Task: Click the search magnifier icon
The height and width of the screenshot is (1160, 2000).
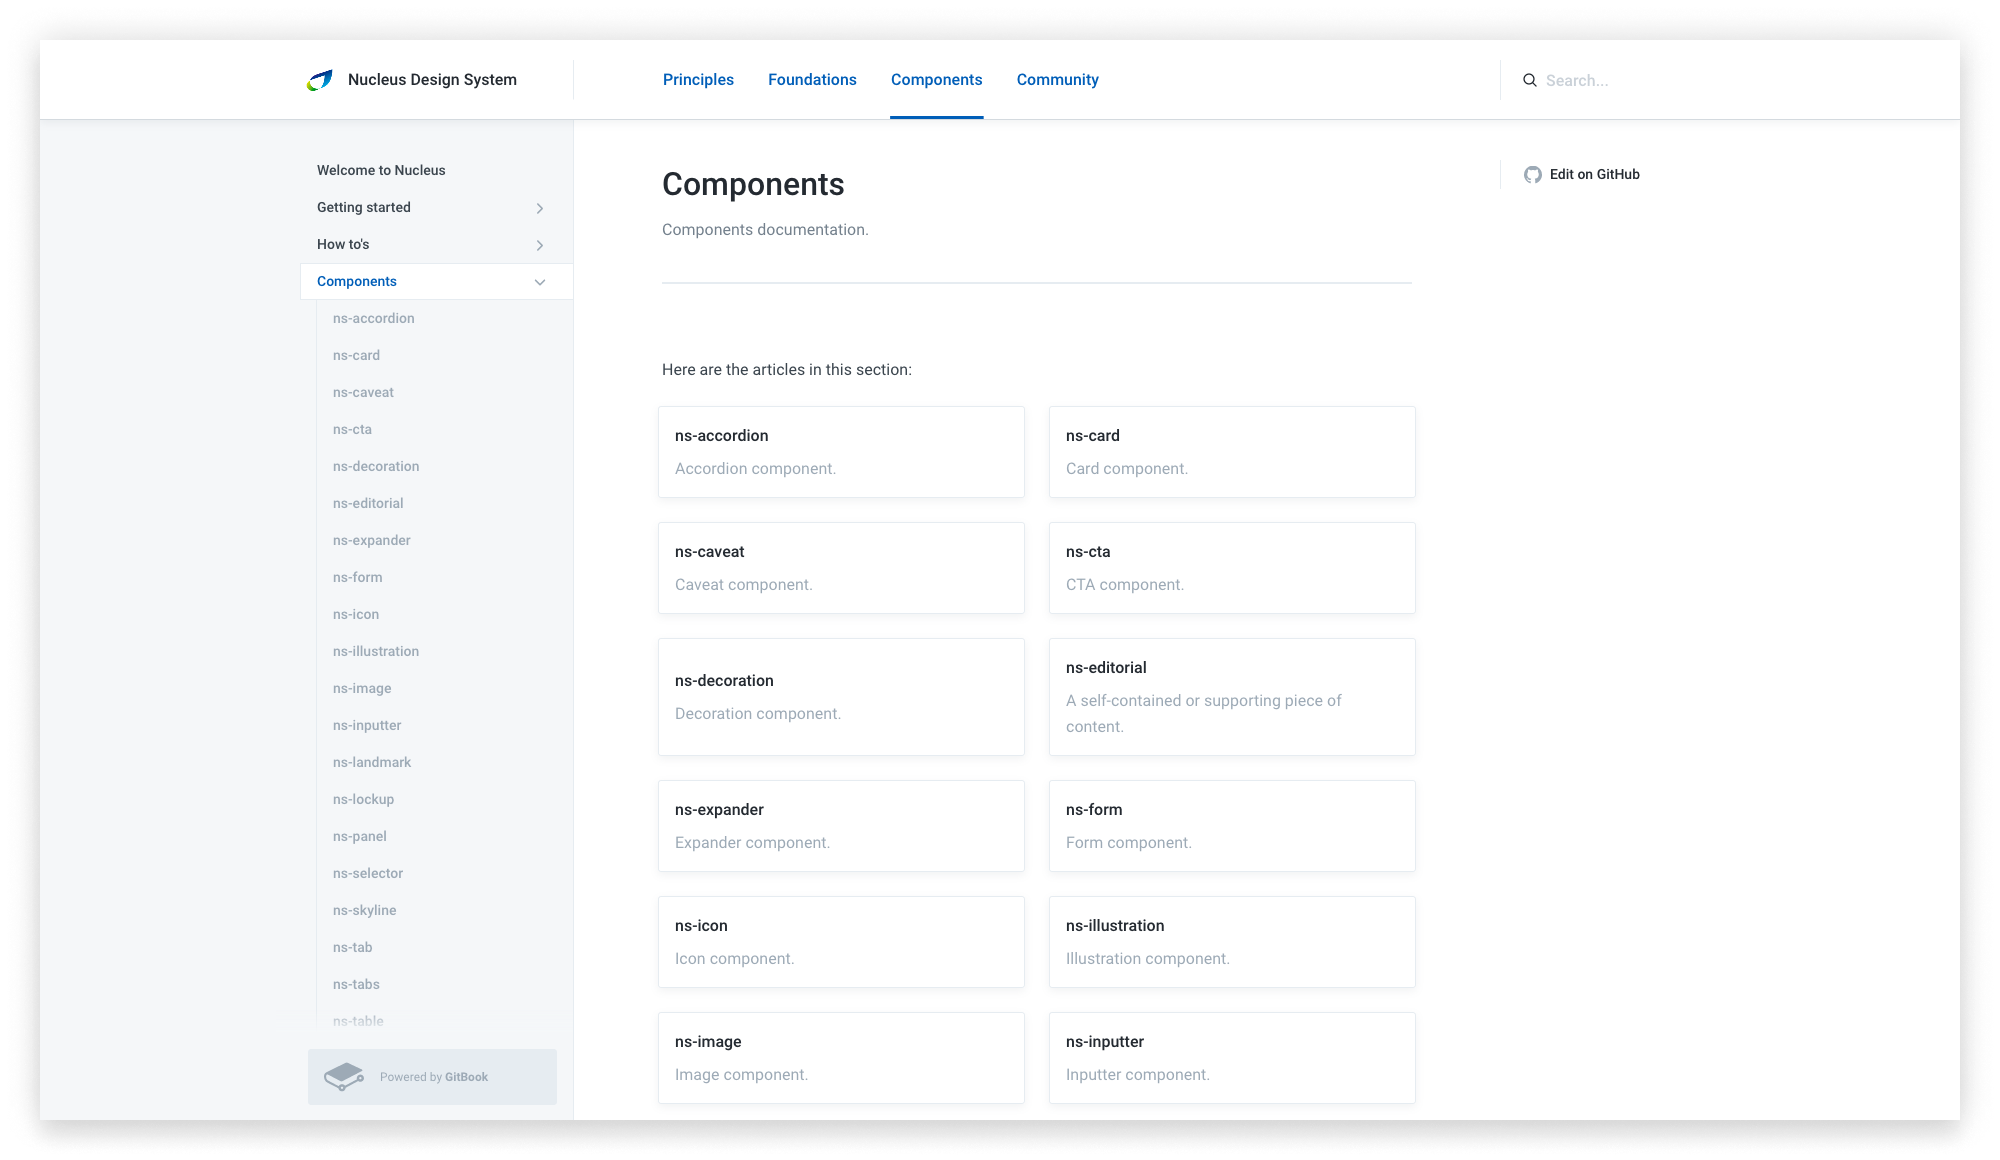Action: tap(1530, 80)
